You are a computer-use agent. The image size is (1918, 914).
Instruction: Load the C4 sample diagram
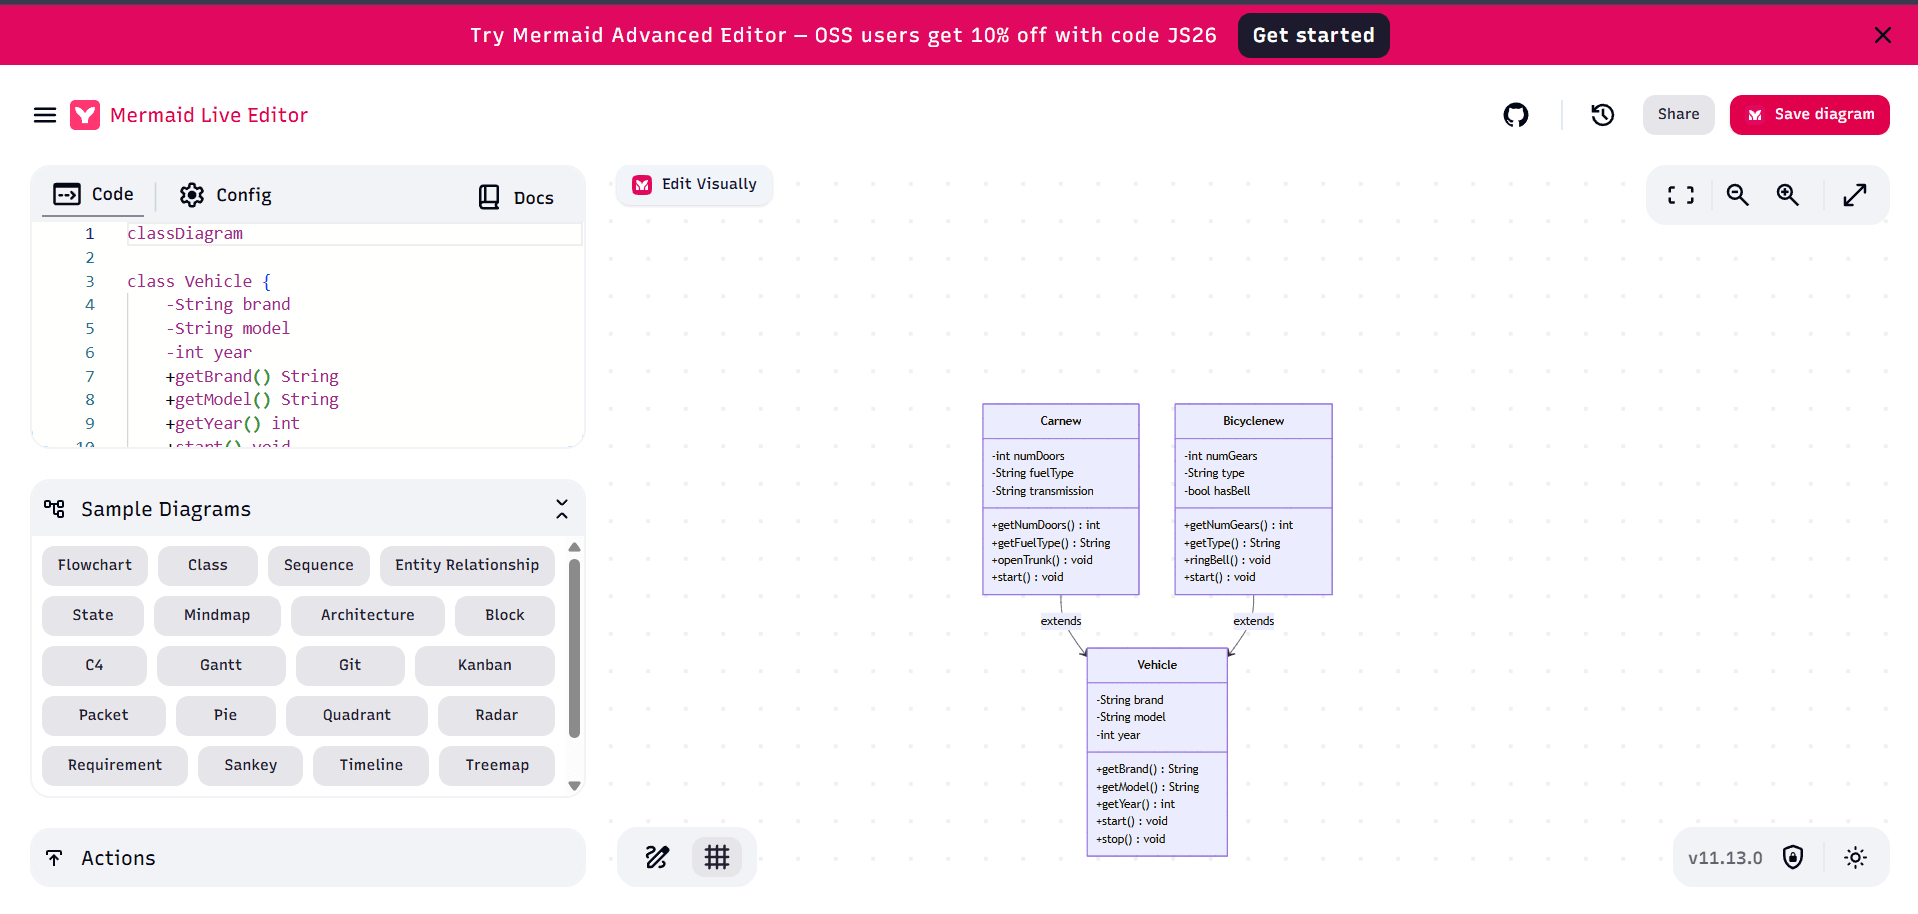[x=94, y=666]
